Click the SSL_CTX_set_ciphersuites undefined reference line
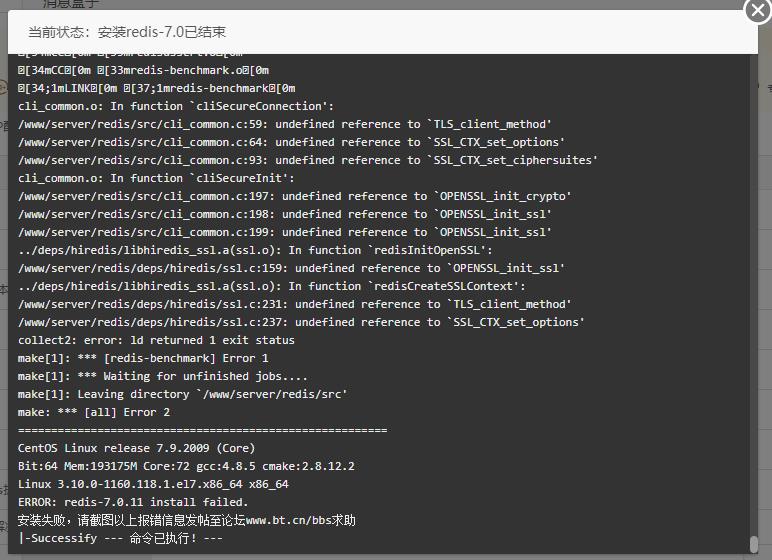The height and width of the screenshot is (560, 772). 308,160
